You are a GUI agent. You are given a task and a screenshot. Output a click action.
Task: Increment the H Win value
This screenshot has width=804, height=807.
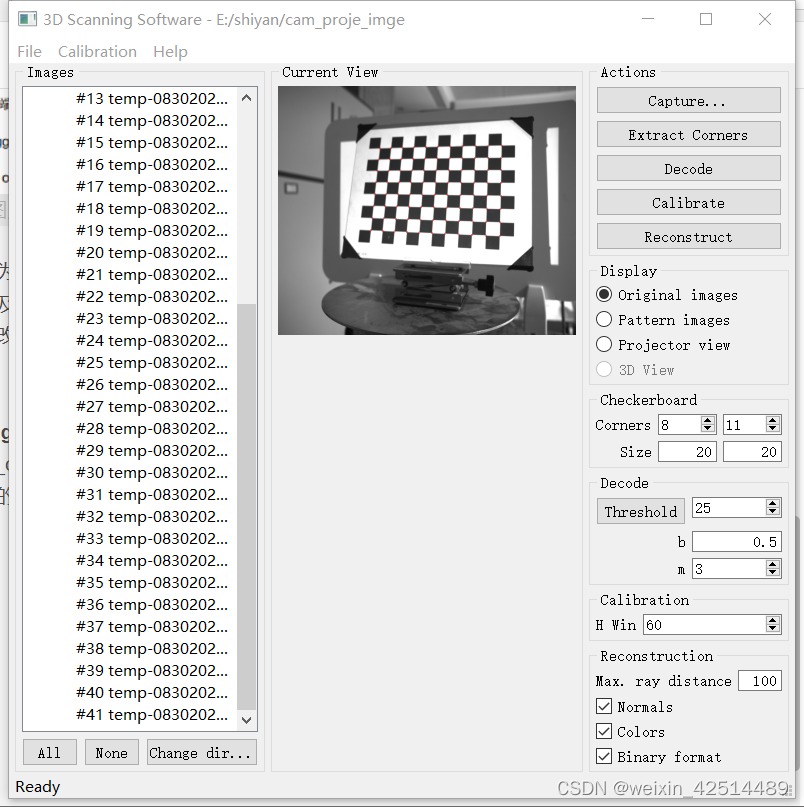[x=771, y=620]
